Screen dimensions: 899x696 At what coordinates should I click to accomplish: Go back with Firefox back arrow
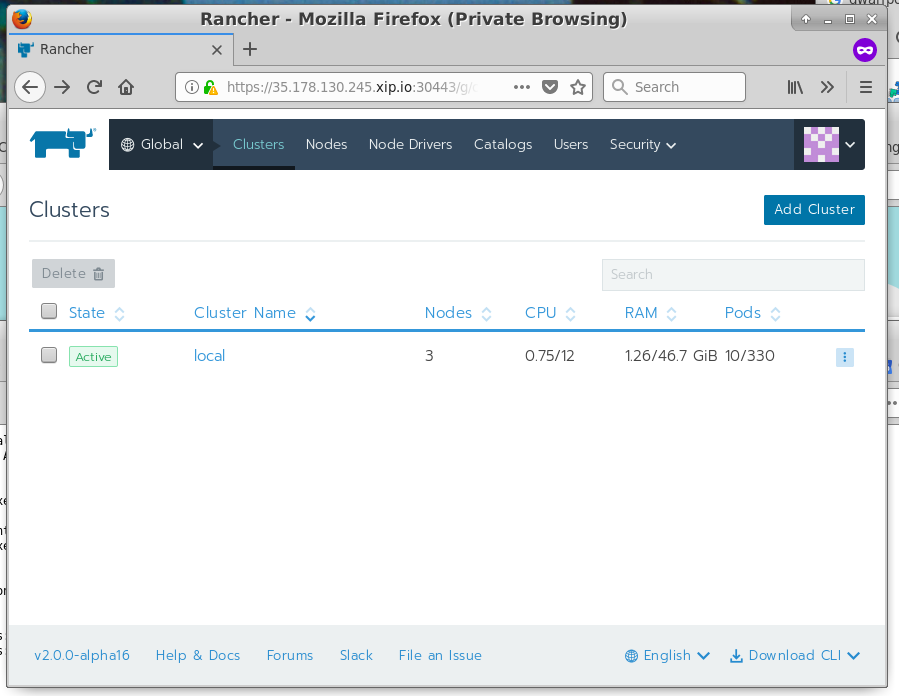pos(30,87)
